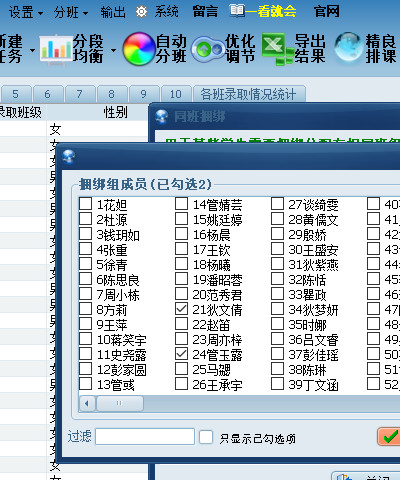
Task: Click the 精良排课 globe icon
Action: coord(348,48)
